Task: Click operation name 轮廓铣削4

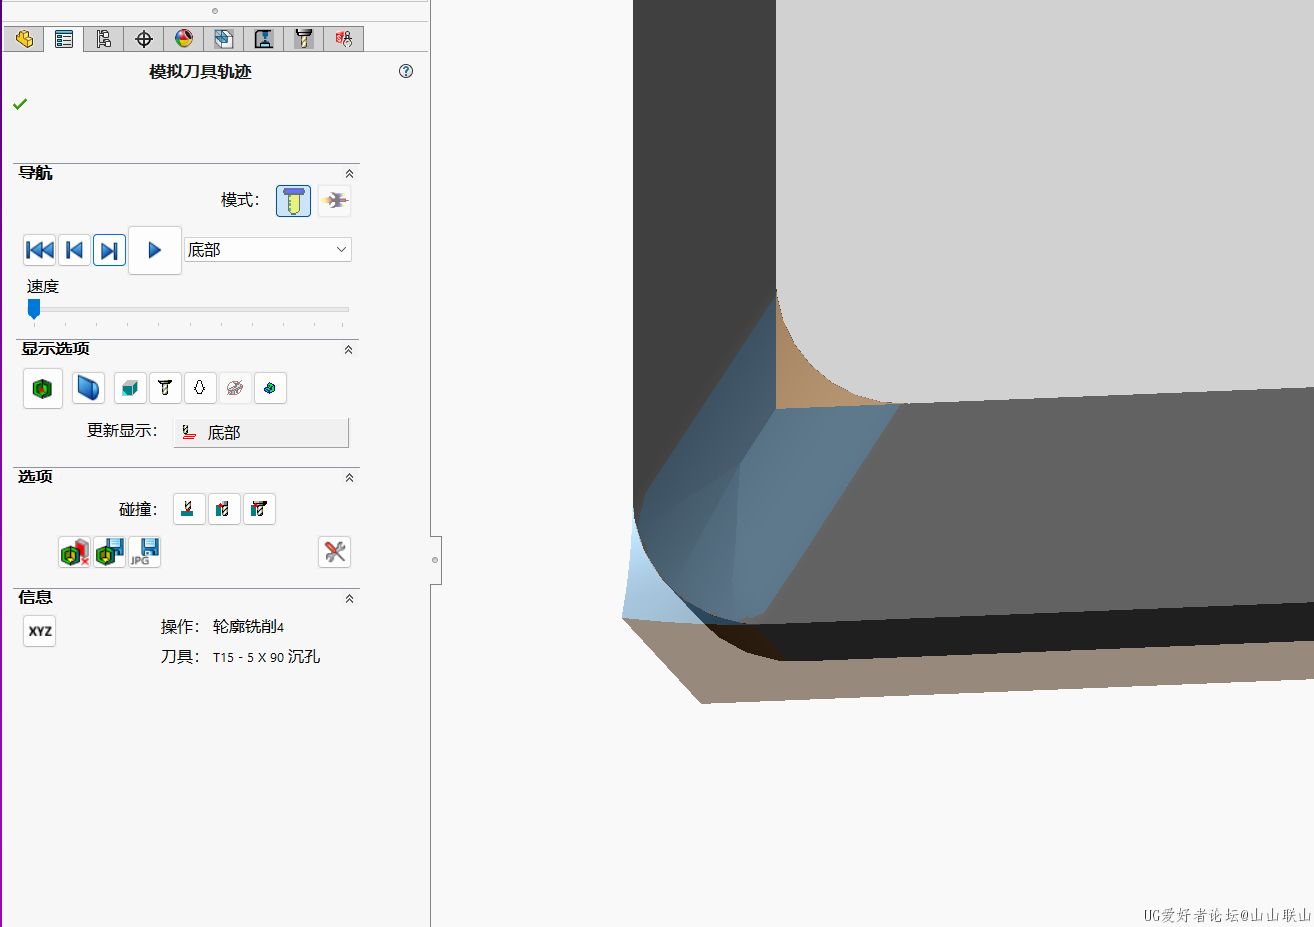Action: pos(248,627)
